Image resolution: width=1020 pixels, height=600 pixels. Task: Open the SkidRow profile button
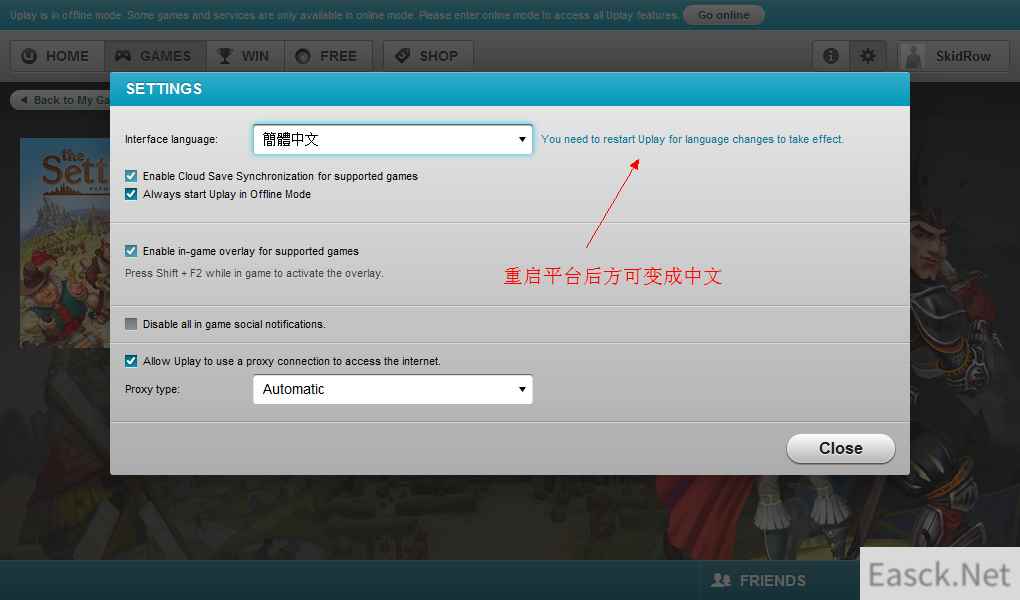pyautogui.click(x=953, y=56)
